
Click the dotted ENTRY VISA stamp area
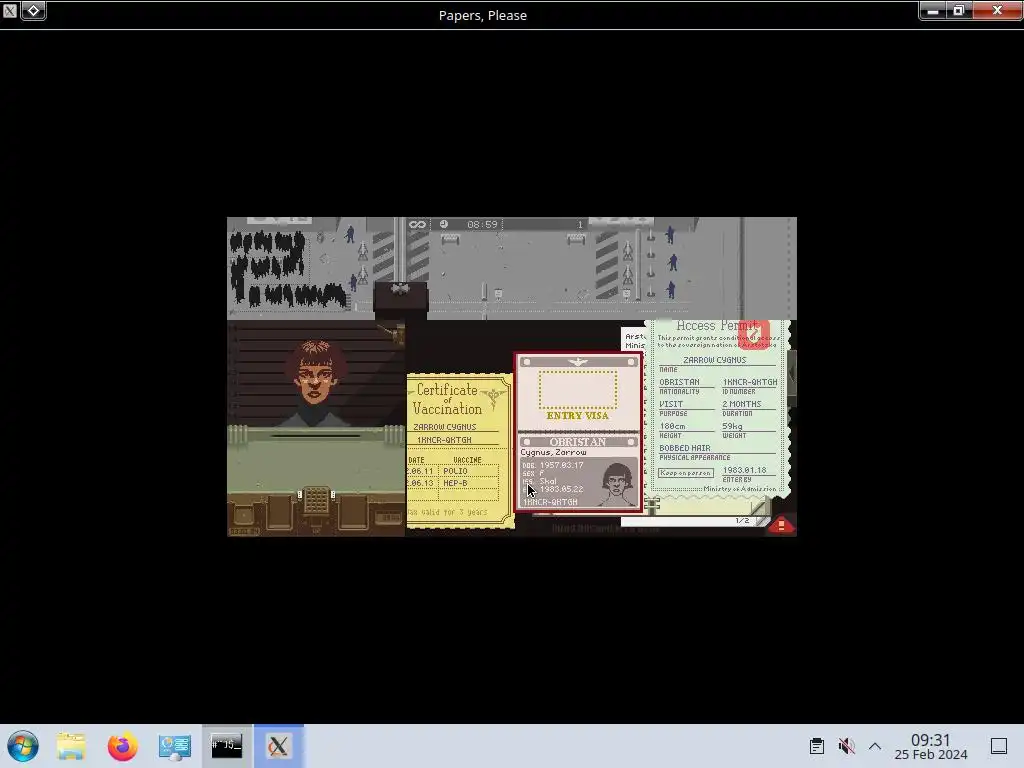(578, 390)
